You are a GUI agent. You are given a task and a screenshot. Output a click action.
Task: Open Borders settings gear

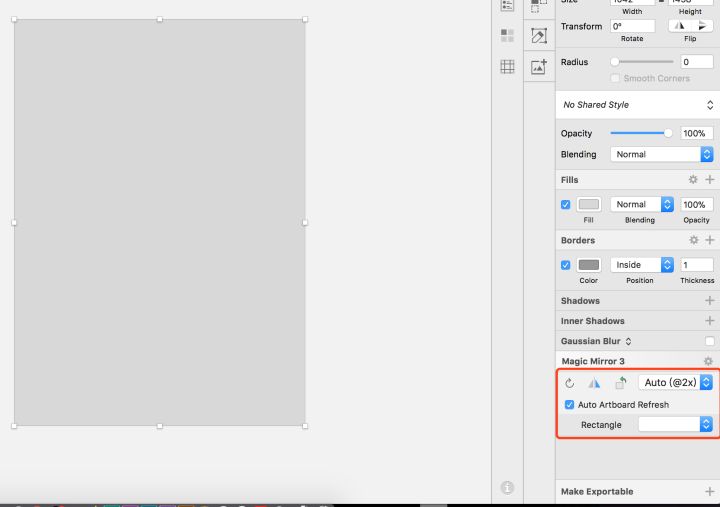[694, 240]
